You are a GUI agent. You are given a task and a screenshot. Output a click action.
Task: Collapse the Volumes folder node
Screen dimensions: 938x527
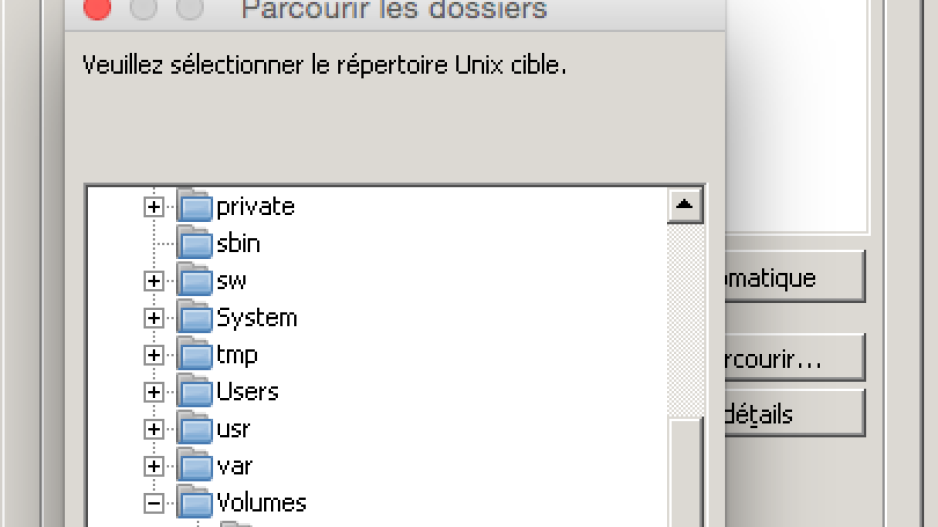click(153, 503)
